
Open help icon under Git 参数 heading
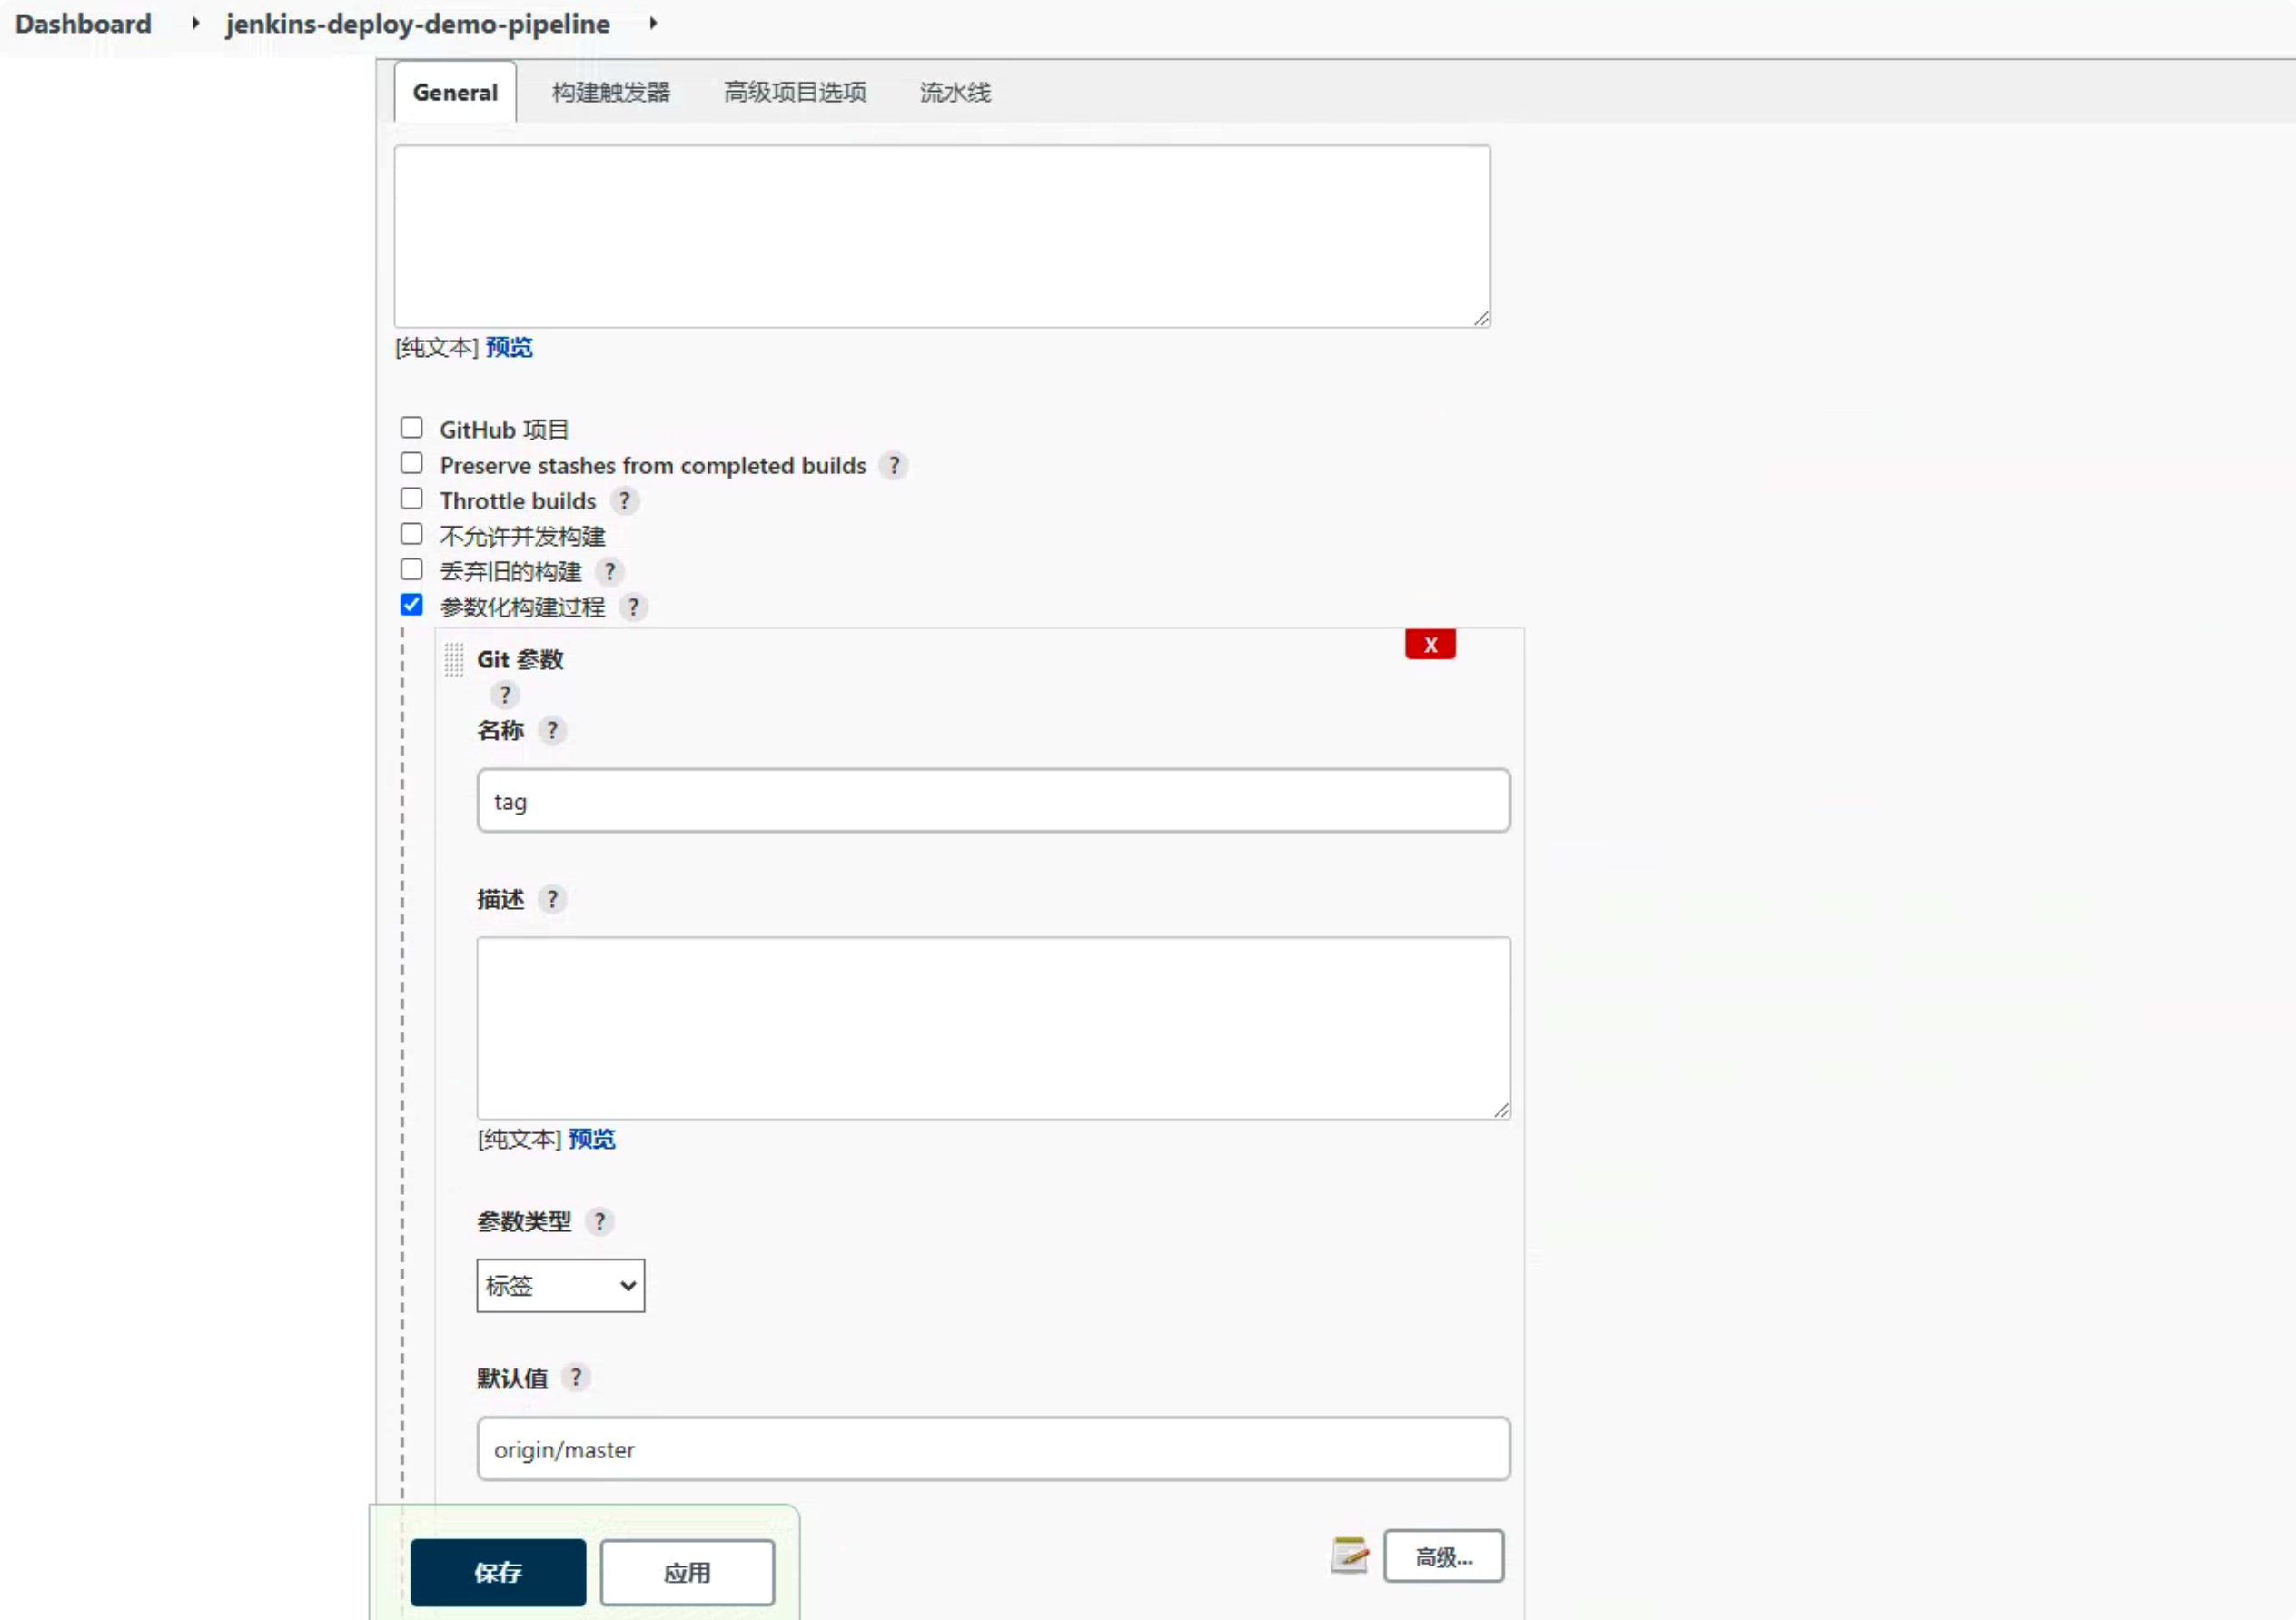coord(505,695)
